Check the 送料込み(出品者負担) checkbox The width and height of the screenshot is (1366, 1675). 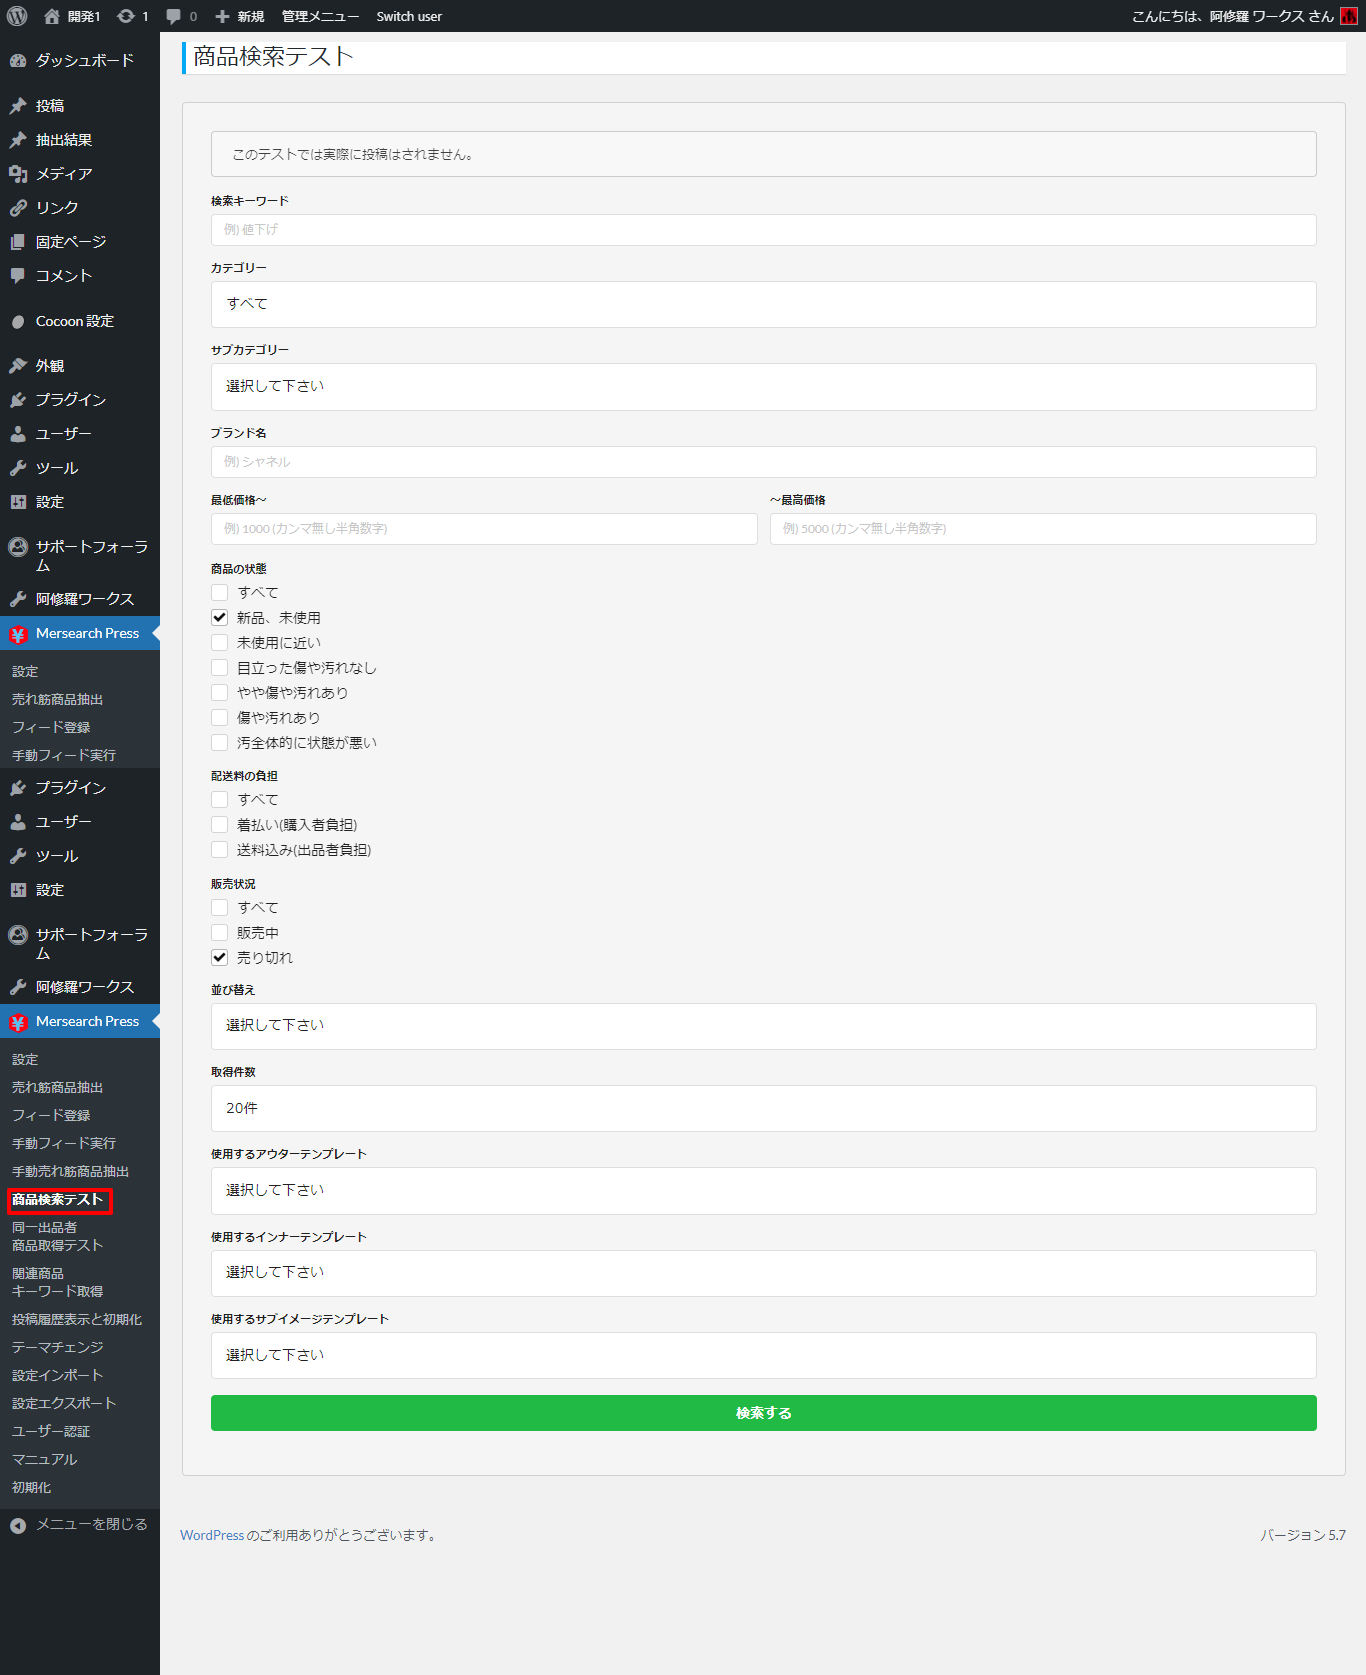coord(220,850)
